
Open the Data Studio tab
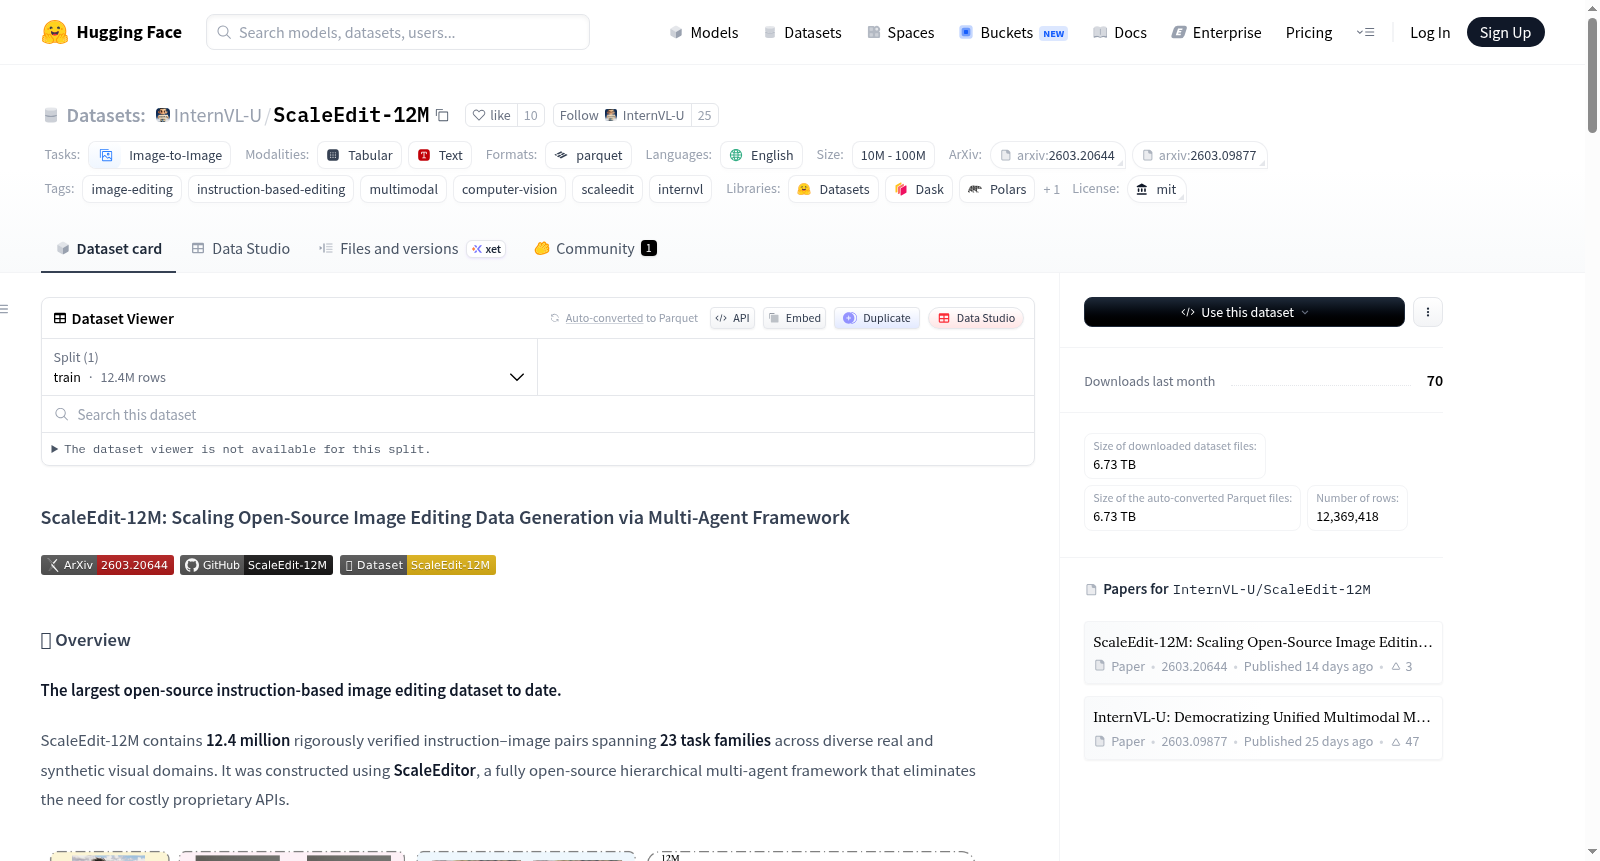pyautogui.click(x=240, y=249)
